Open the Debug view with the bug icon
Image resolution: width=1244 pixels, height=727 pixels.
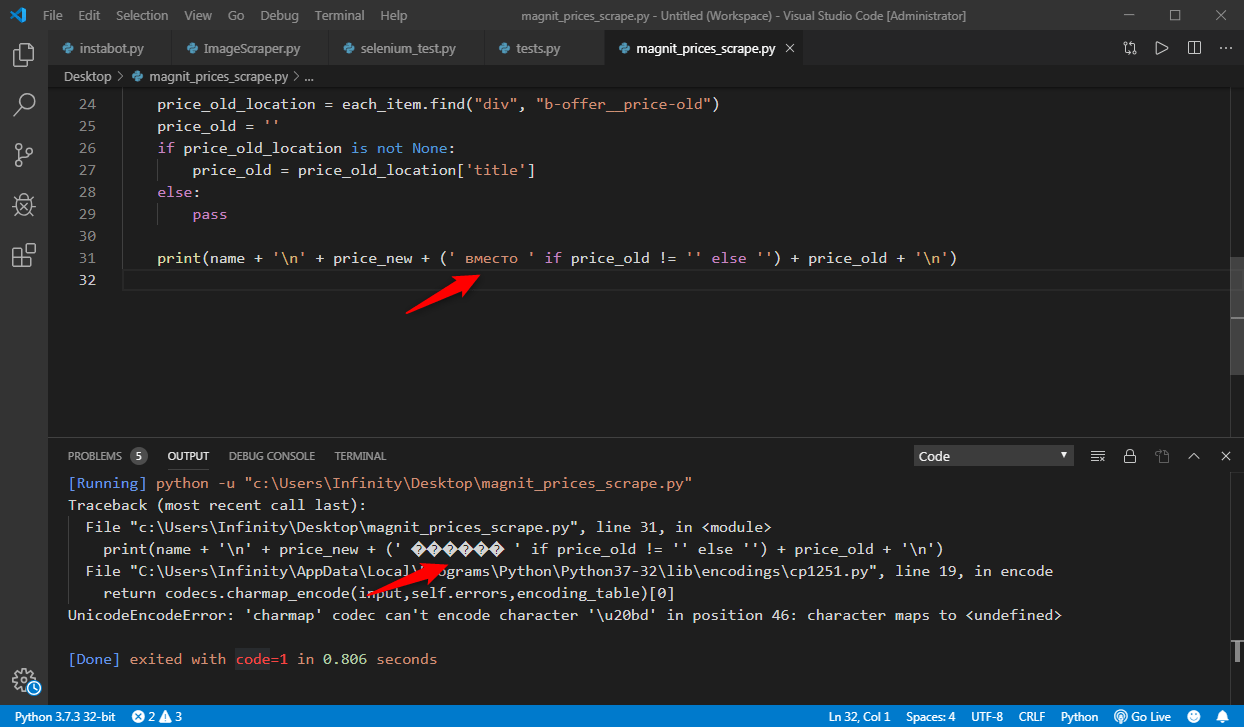tap(24, 205)
